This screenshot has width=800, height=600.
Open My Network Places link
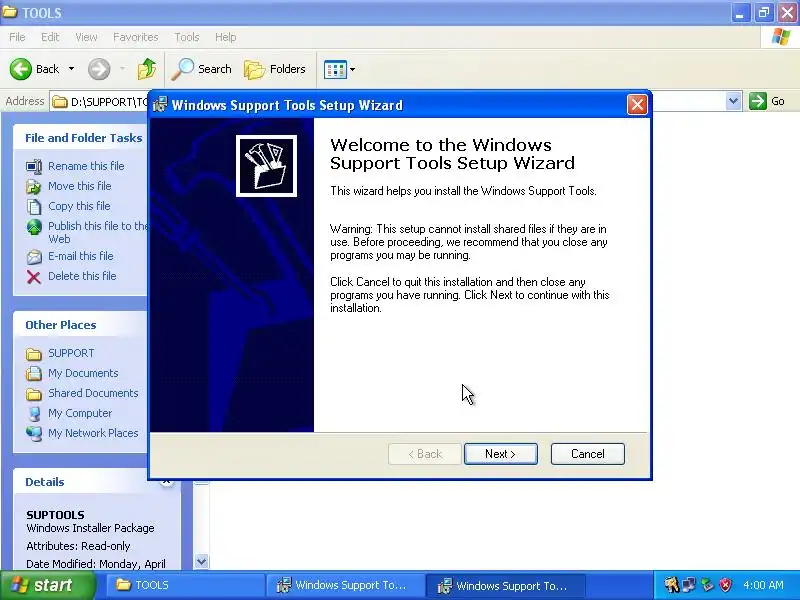pos(93,433)
